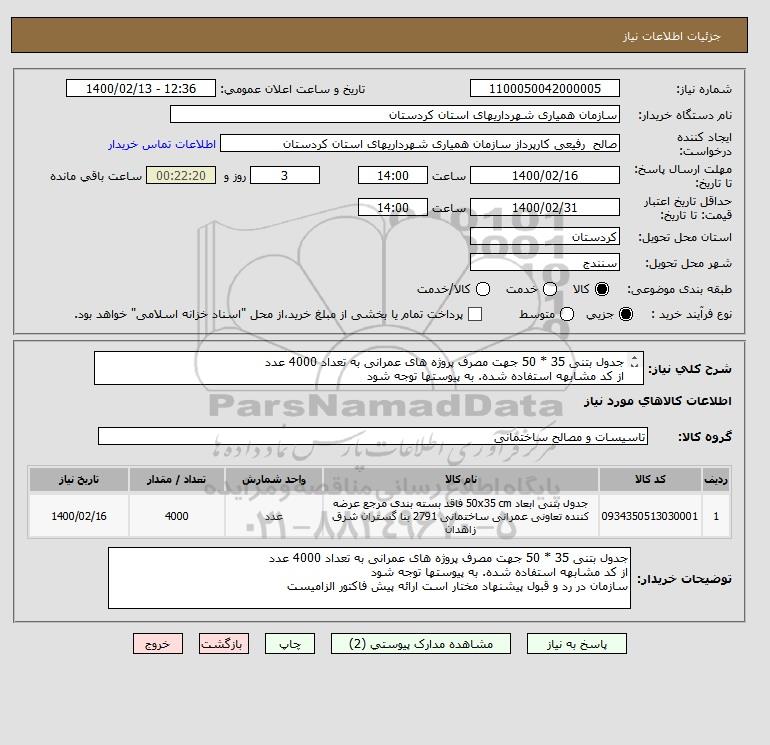Click the price validity time 14:00 field
770x745 pixels.
click(x=393, y=207)
